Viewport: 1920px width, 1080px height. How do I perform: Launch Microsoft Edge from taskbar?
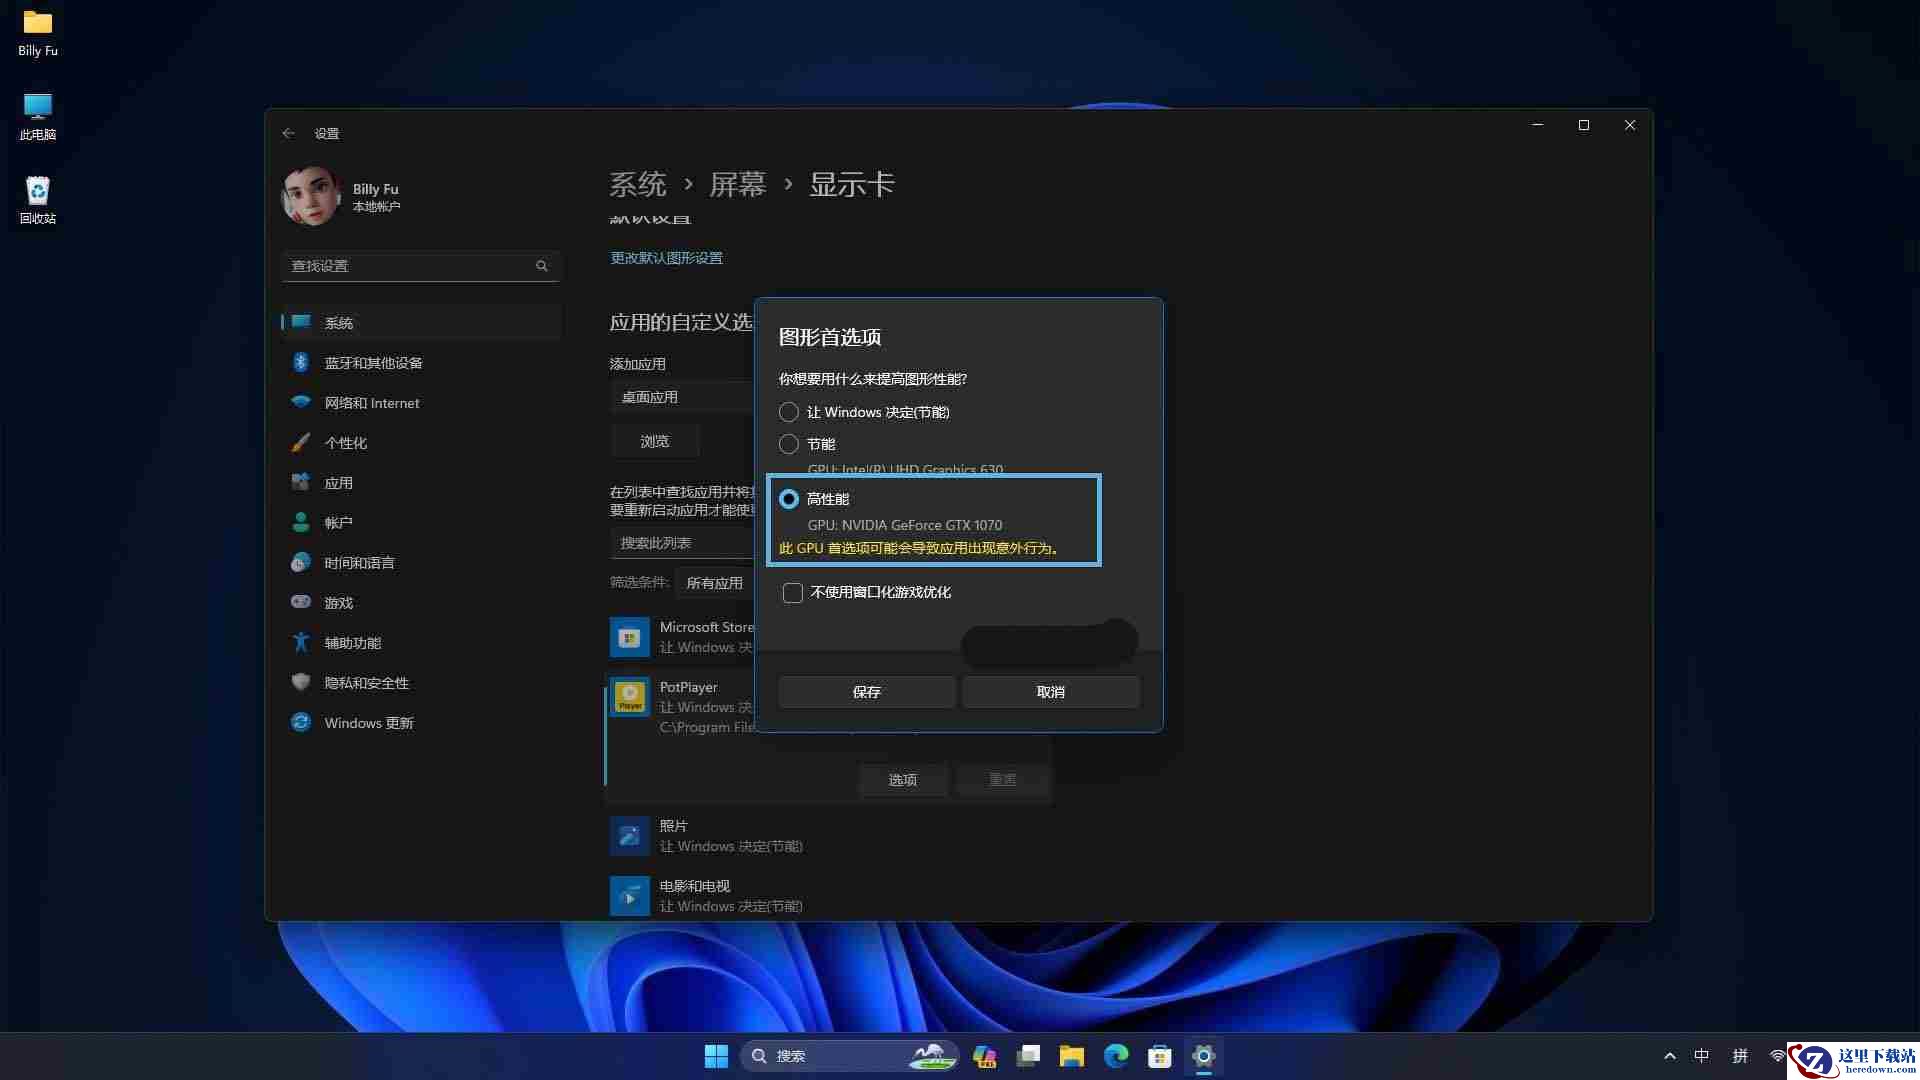point(1116,1056)
